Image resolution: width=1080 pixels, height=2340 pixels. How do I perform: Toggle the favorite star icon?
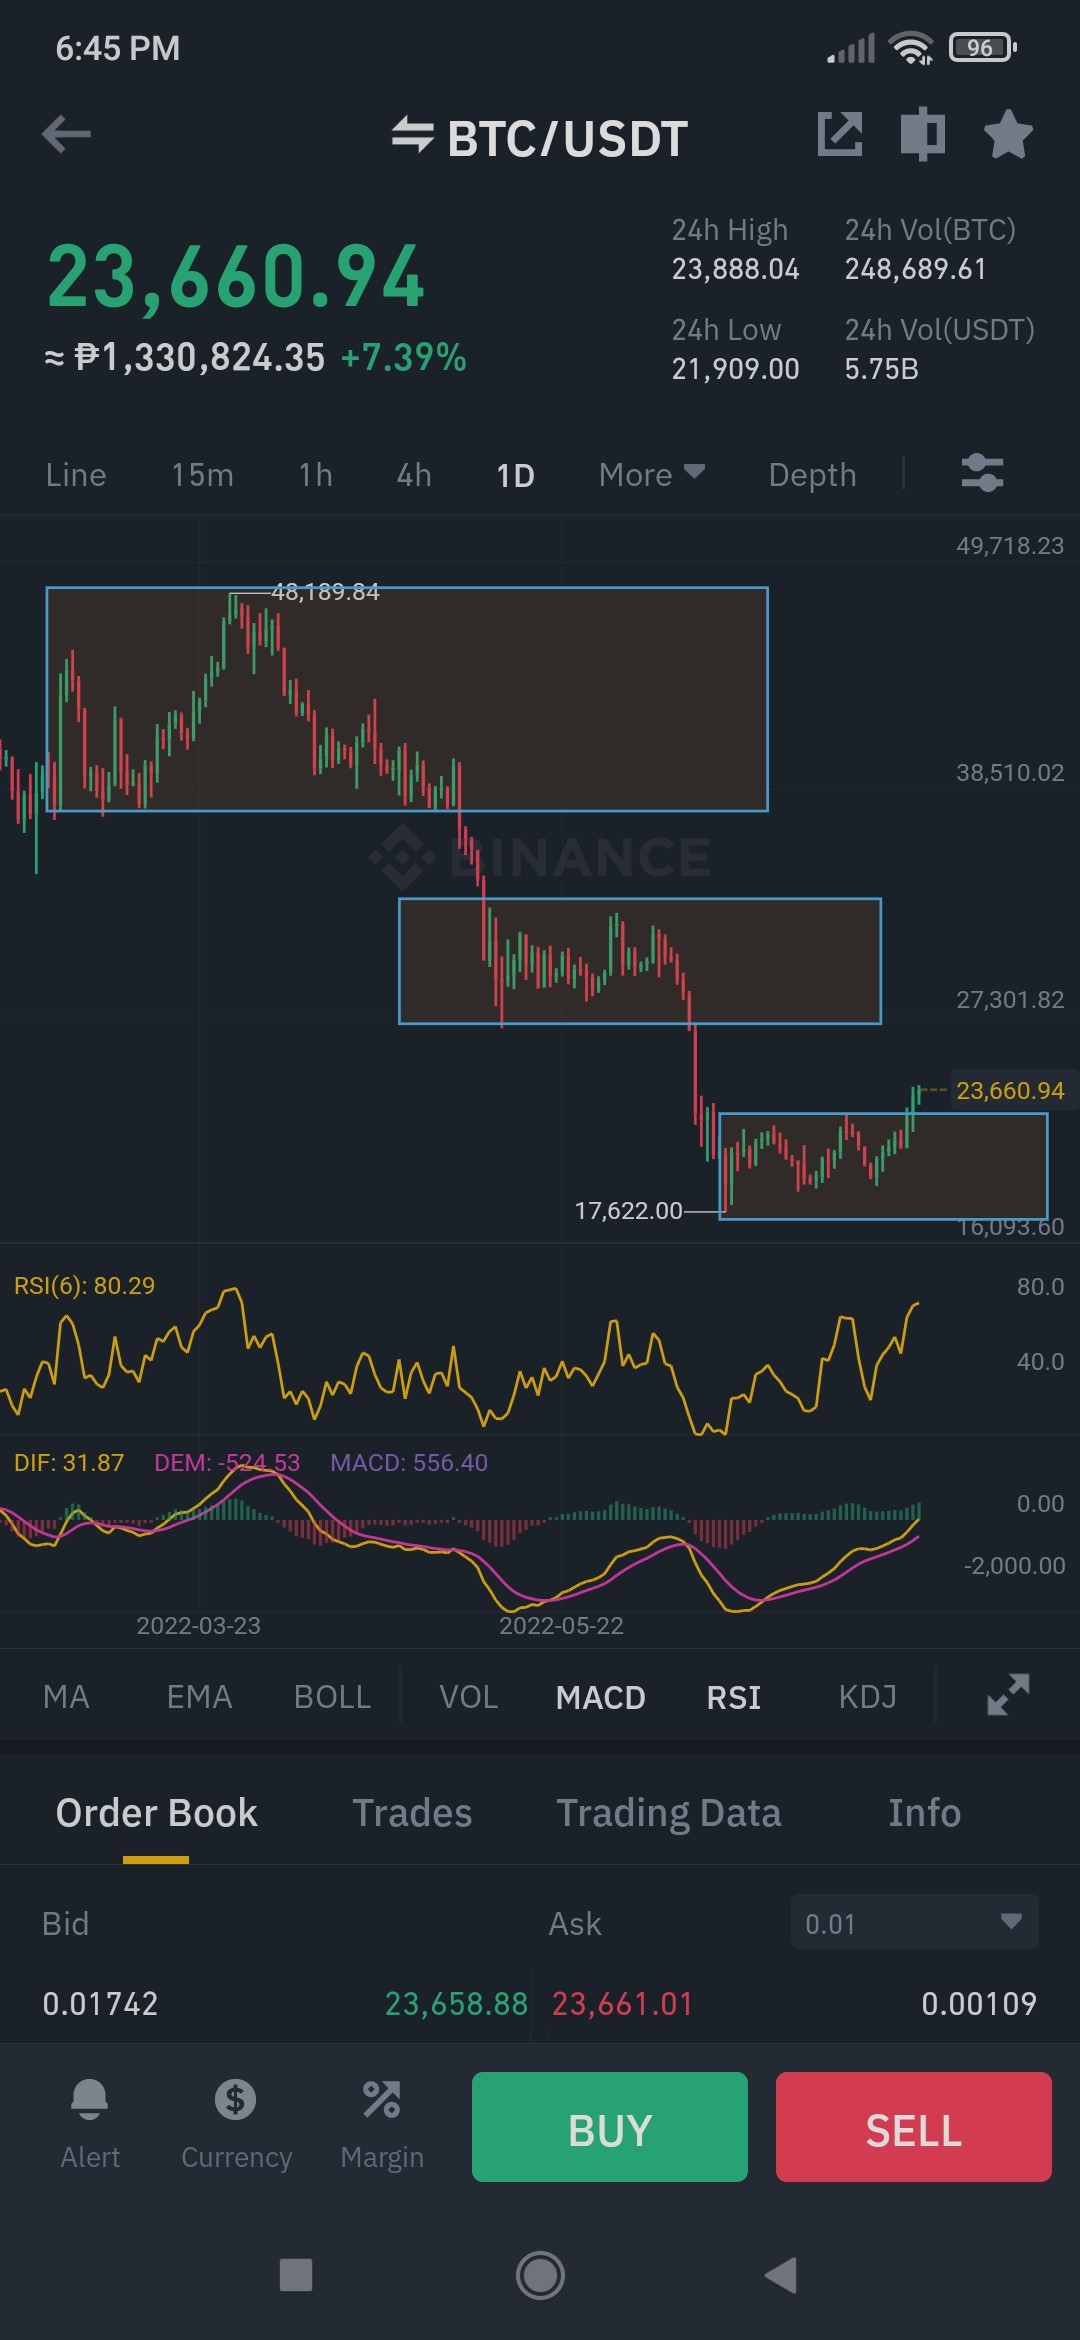[x=1008, y=134]
